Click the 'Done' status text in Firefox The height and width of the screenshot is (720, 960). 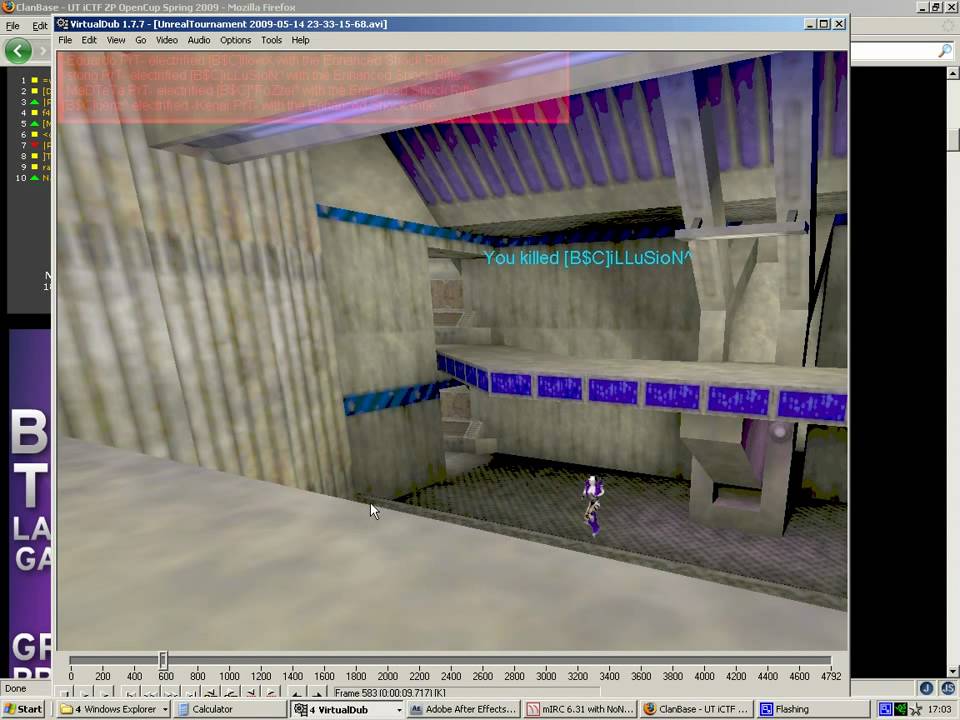[15, 688]
